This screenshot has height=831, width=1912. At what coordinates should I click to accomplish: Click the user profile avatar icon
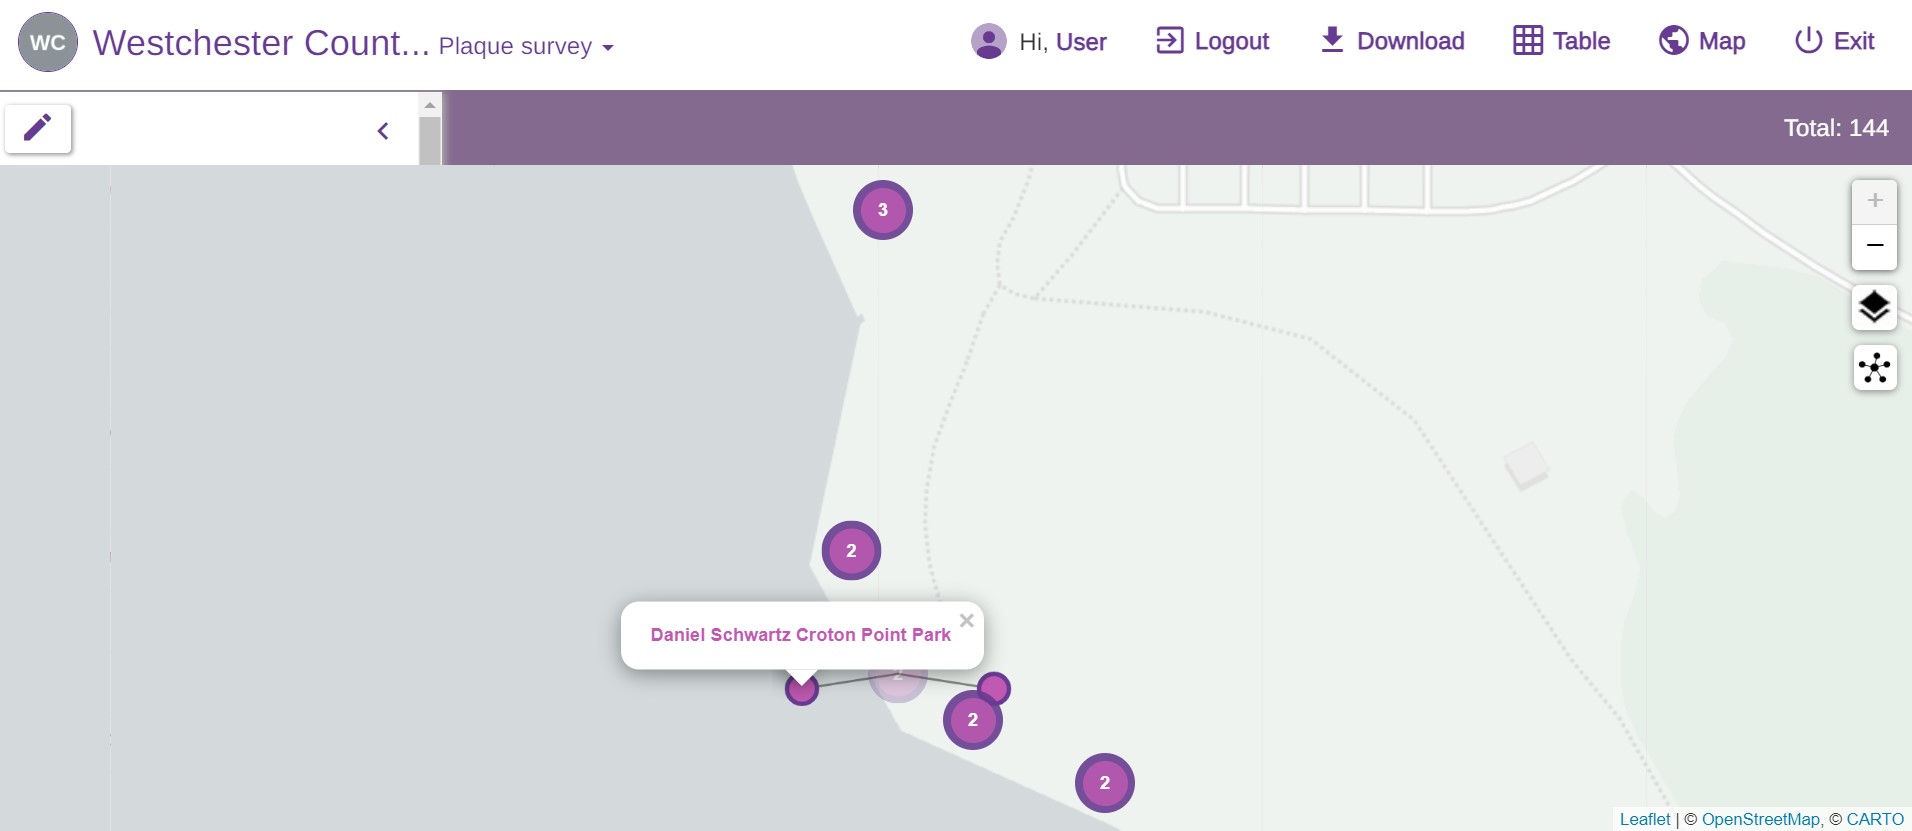[988, 42]
